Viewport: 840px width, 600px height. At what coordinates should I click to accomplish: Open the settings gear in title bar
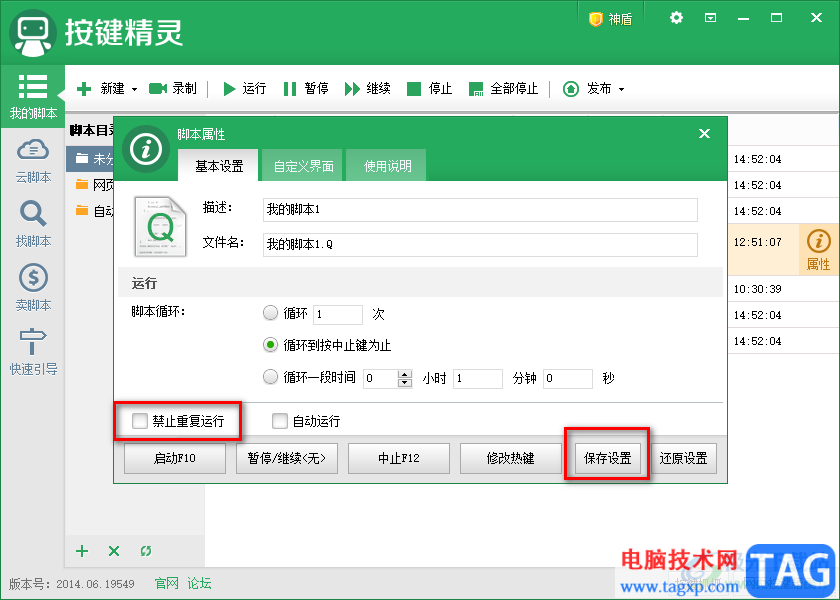point(676,18)
